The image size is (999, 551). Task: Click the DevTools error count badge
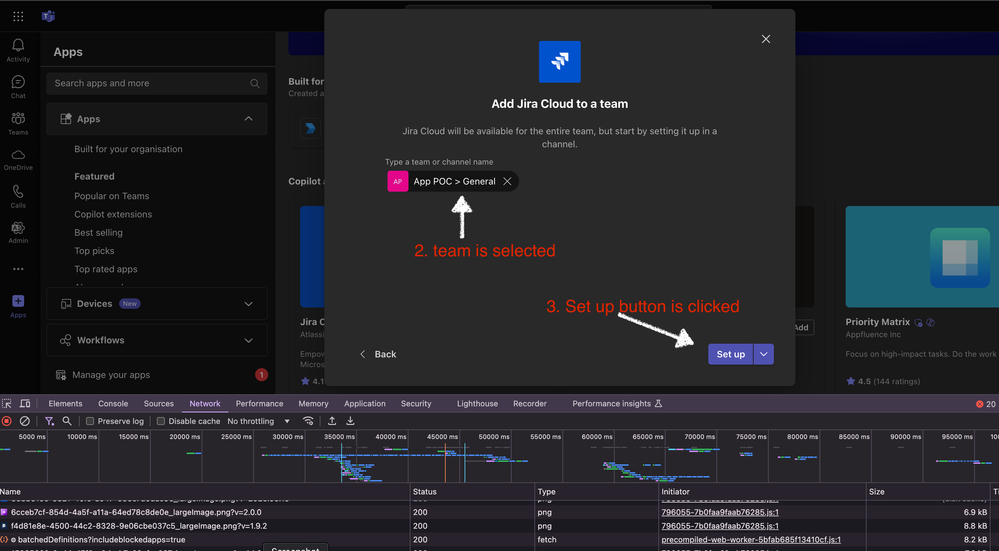click(986, 404)
